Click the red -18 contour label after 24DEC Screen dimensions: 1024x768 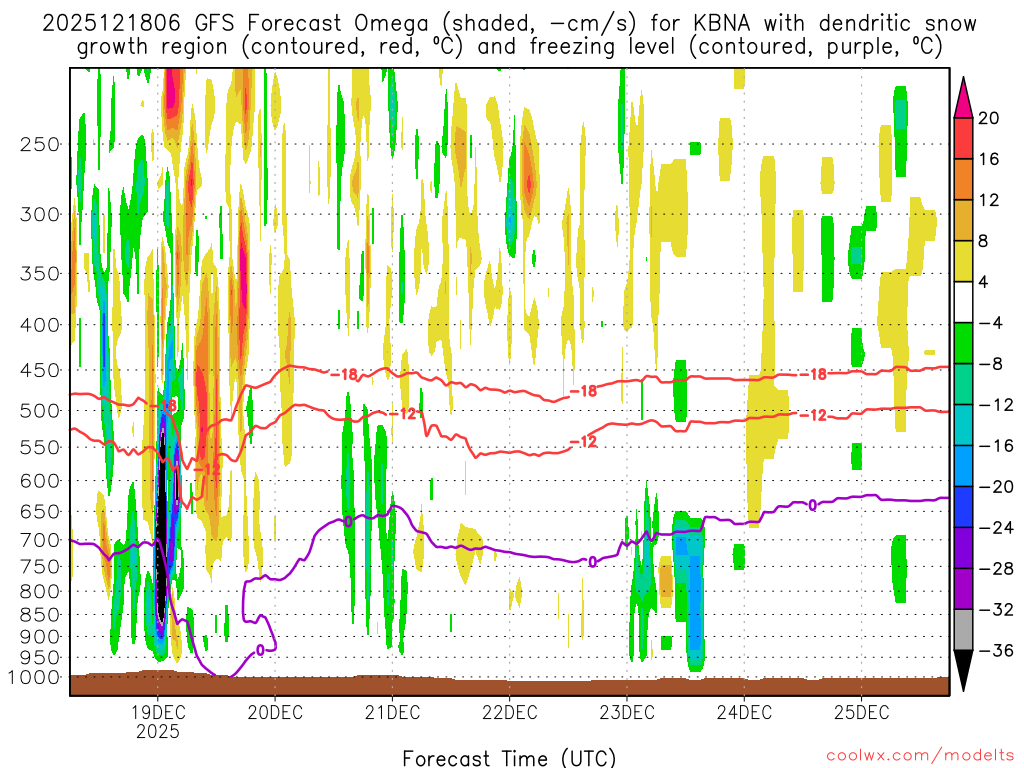pyautogui.click(x=814, y=374)
